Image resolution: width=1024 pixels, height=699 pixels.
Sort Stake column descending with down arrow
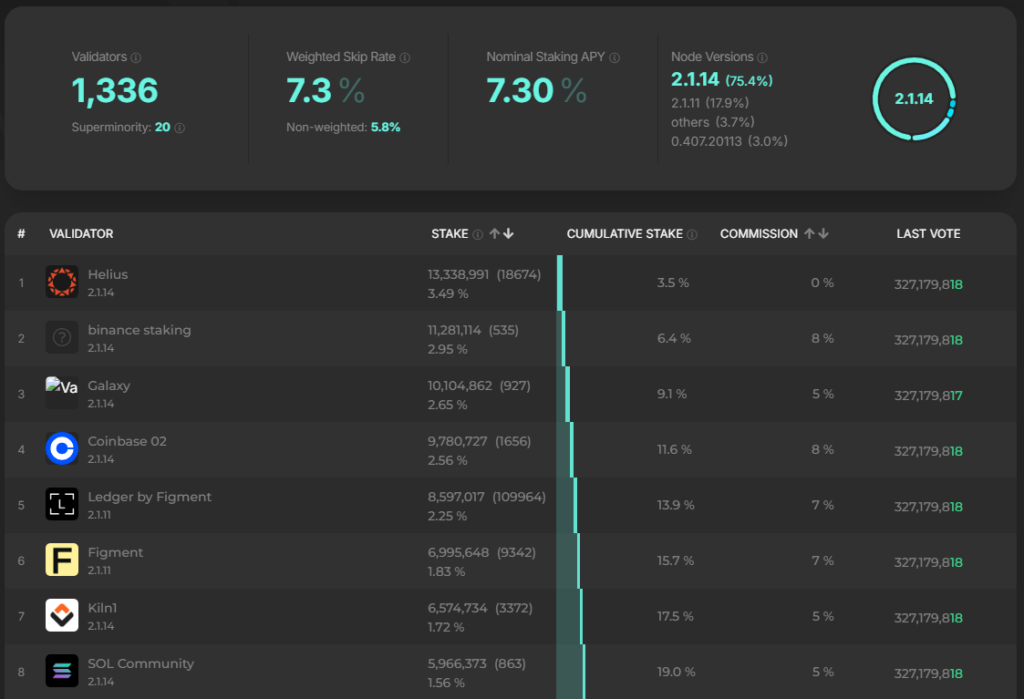coord(508,233)
